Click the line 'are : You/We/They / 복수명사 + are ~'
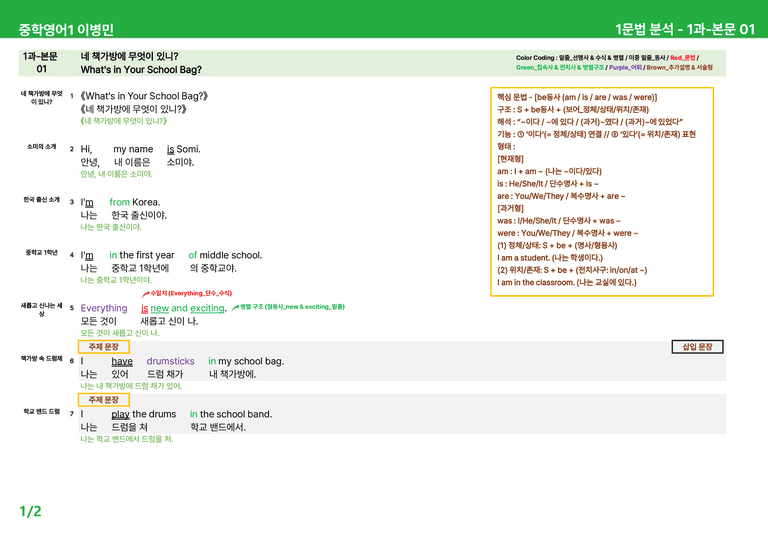768x543 pixels. (x=561, y=196)
